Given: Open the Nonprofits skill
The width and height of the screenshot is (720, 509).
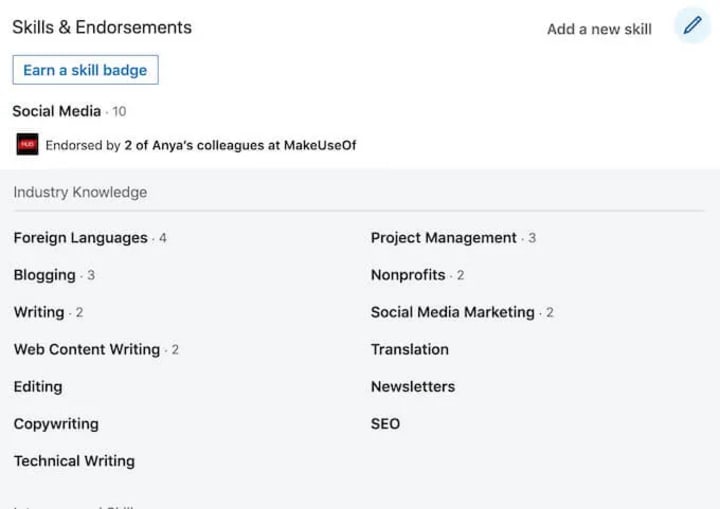Looking at the screenshot, I should 408,275.
